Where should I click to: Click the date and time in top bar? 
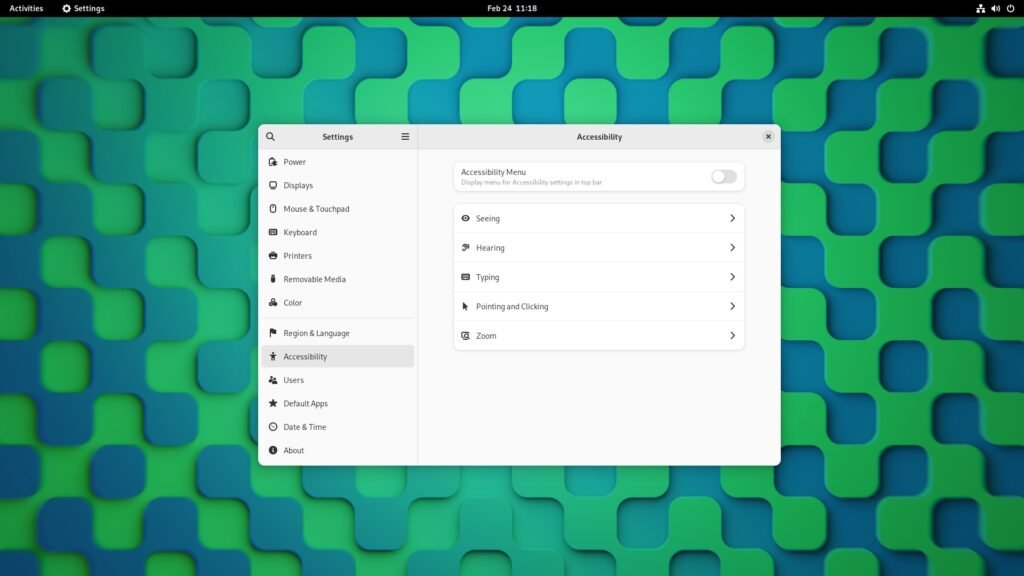click(x=512, y=8)
